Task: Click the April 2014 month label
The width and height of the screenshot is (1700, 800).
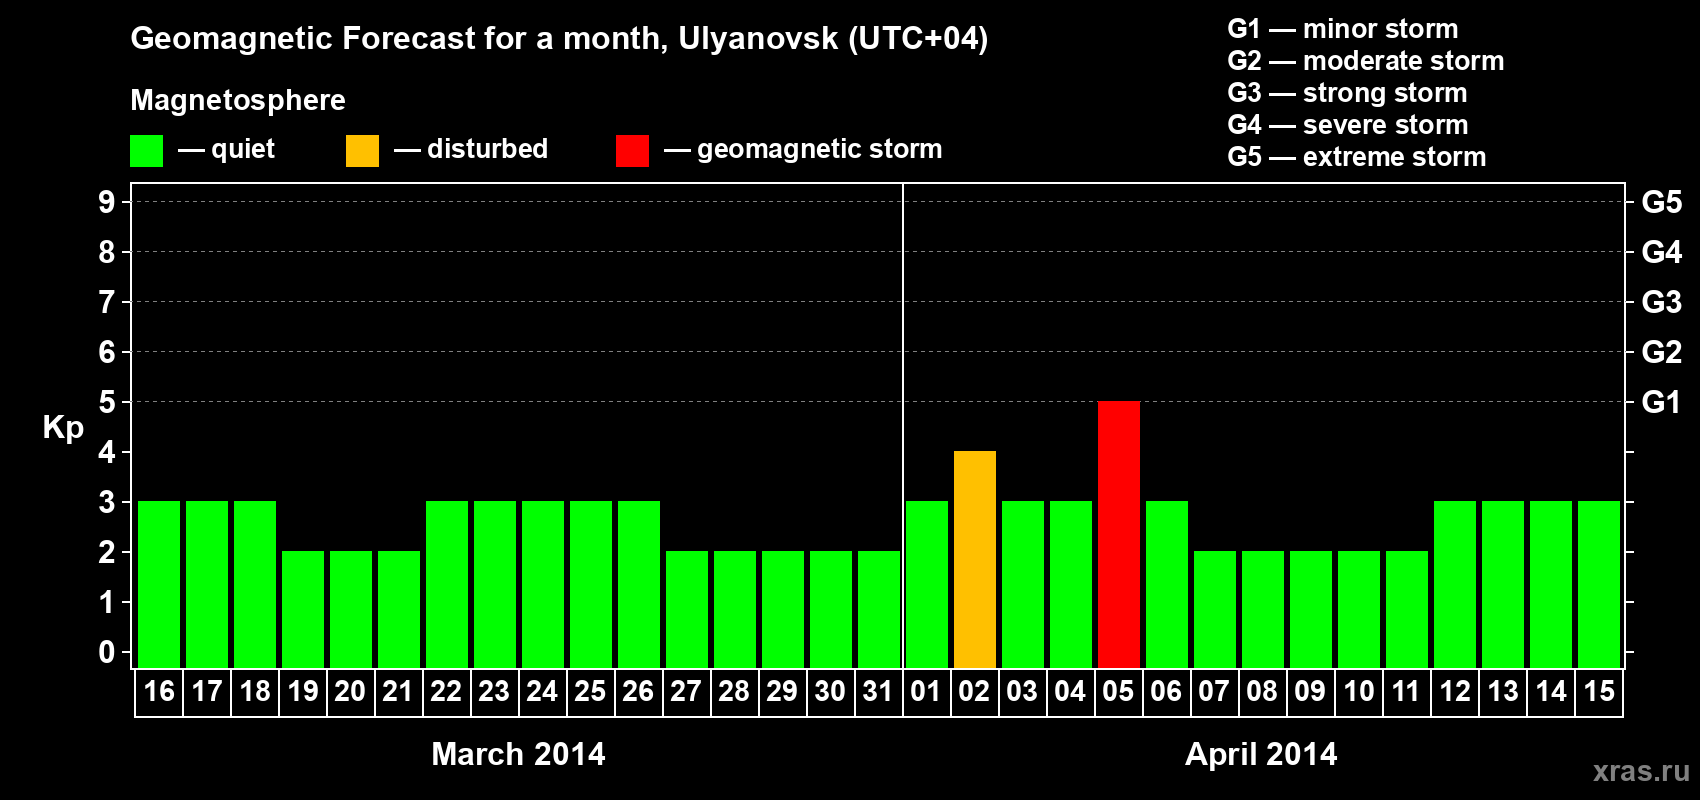Action: [x=1261, y=754]
